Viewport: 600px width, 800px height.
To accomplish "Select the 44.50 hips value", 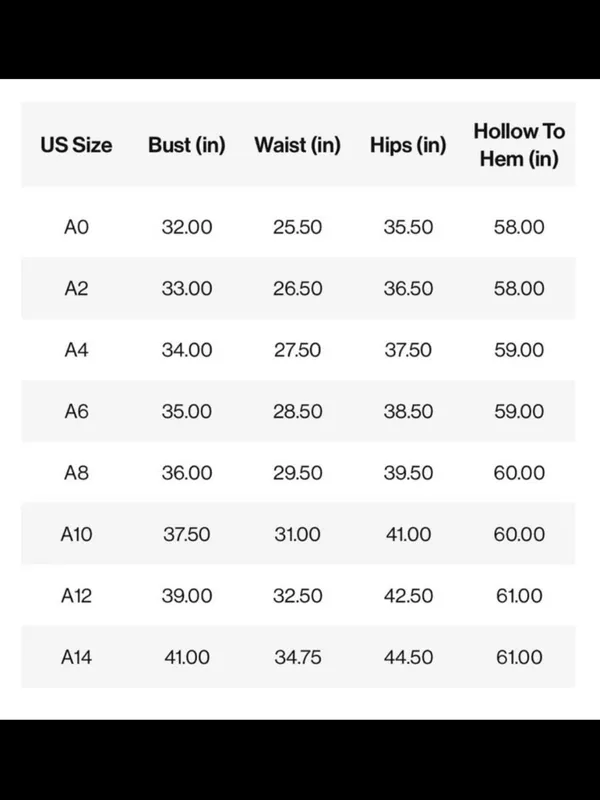I will pos(408,657).
